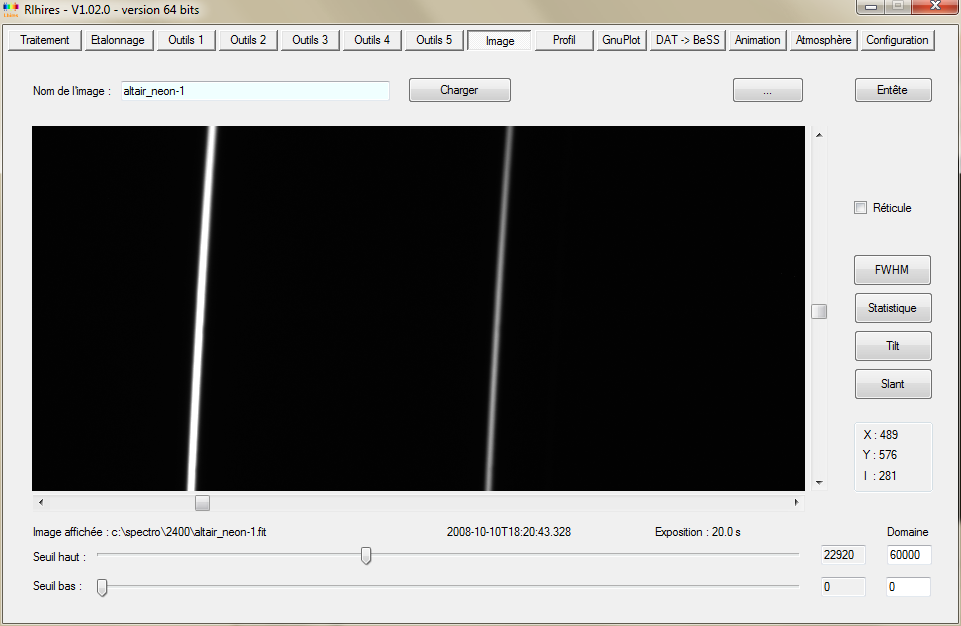Image resolution: width=961 pixels, height=626 pixels.
Task: Click the 'X : 489' coordinate readout
Action: coord(881,435)
